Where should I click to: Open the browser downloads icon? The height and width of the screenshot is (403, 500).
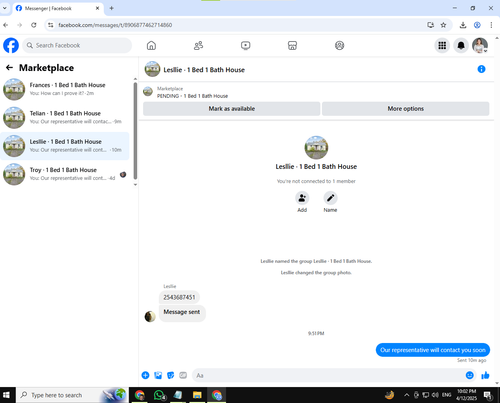(x=463, y=25)
